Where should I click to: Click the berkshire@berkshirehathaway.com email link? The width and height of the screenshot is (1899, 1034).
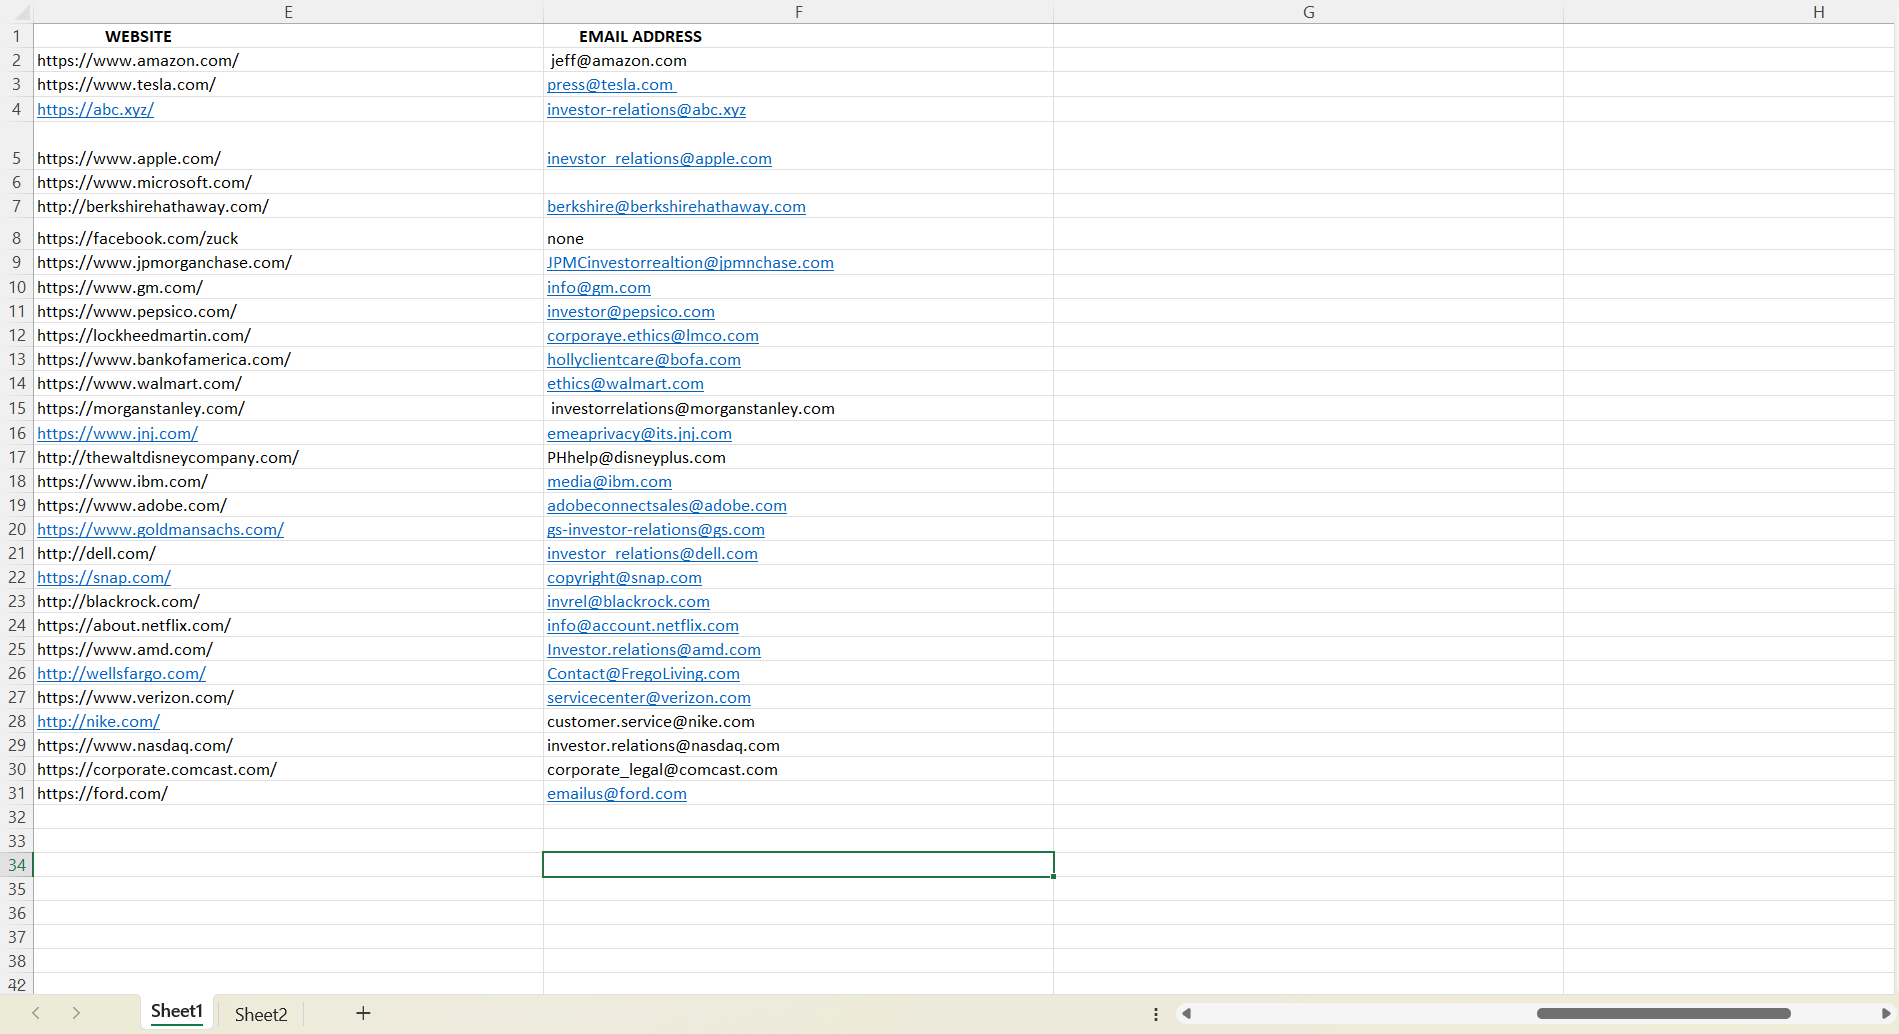pyautogui.click(x=676, y=207)
